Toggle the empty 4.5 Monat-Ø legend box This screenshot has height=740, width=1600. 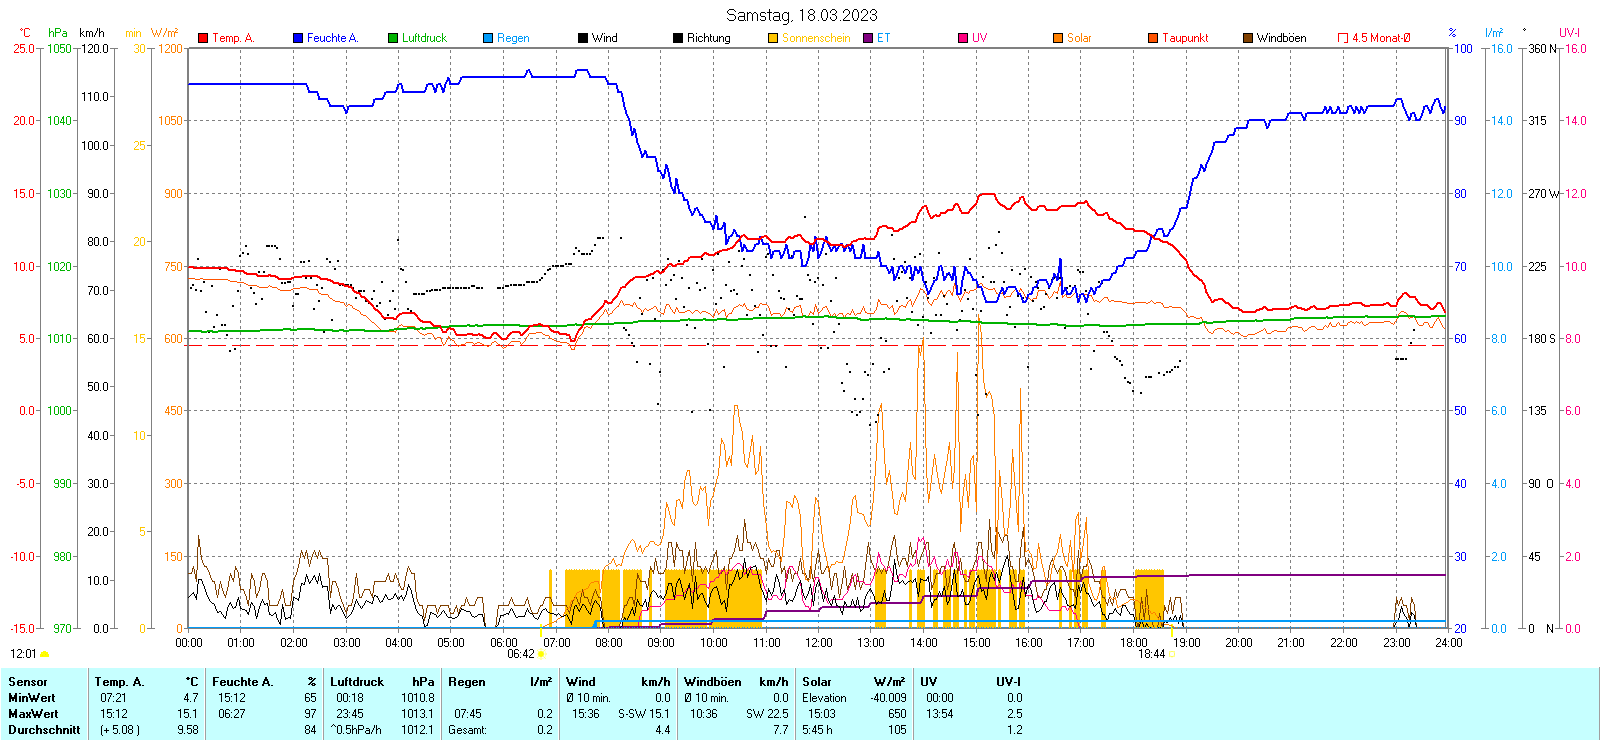coord(1343,38)
